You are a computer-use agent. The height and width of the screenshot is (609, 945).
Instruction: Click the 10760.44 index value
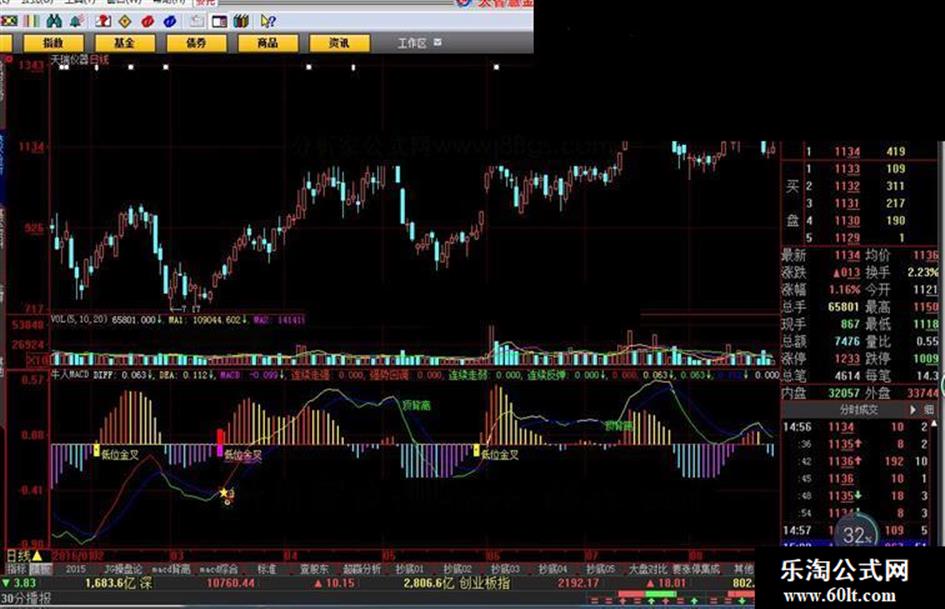231,583
